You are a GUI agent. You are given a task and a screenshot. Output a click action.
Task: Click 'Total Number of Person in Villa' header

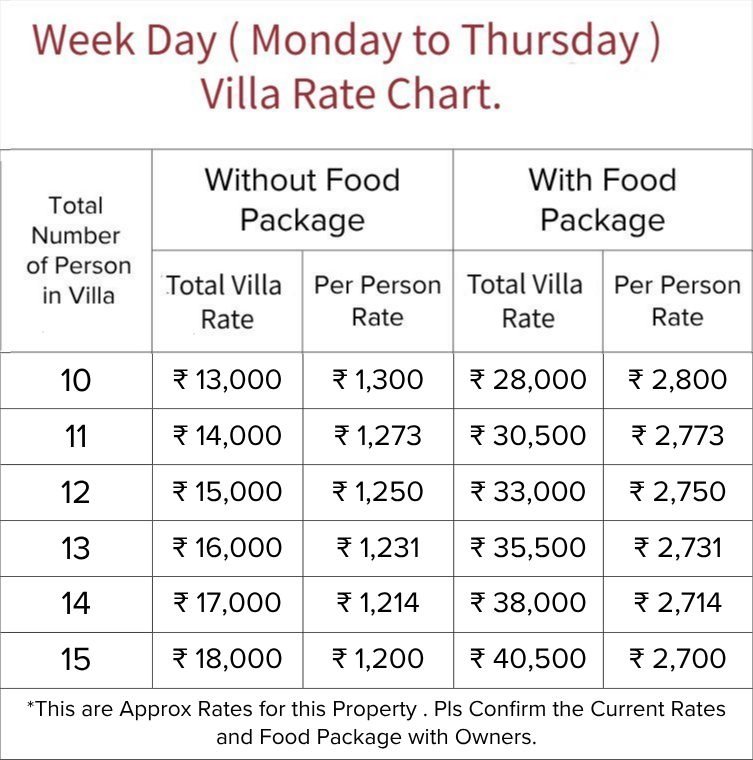tap(77, 251)
